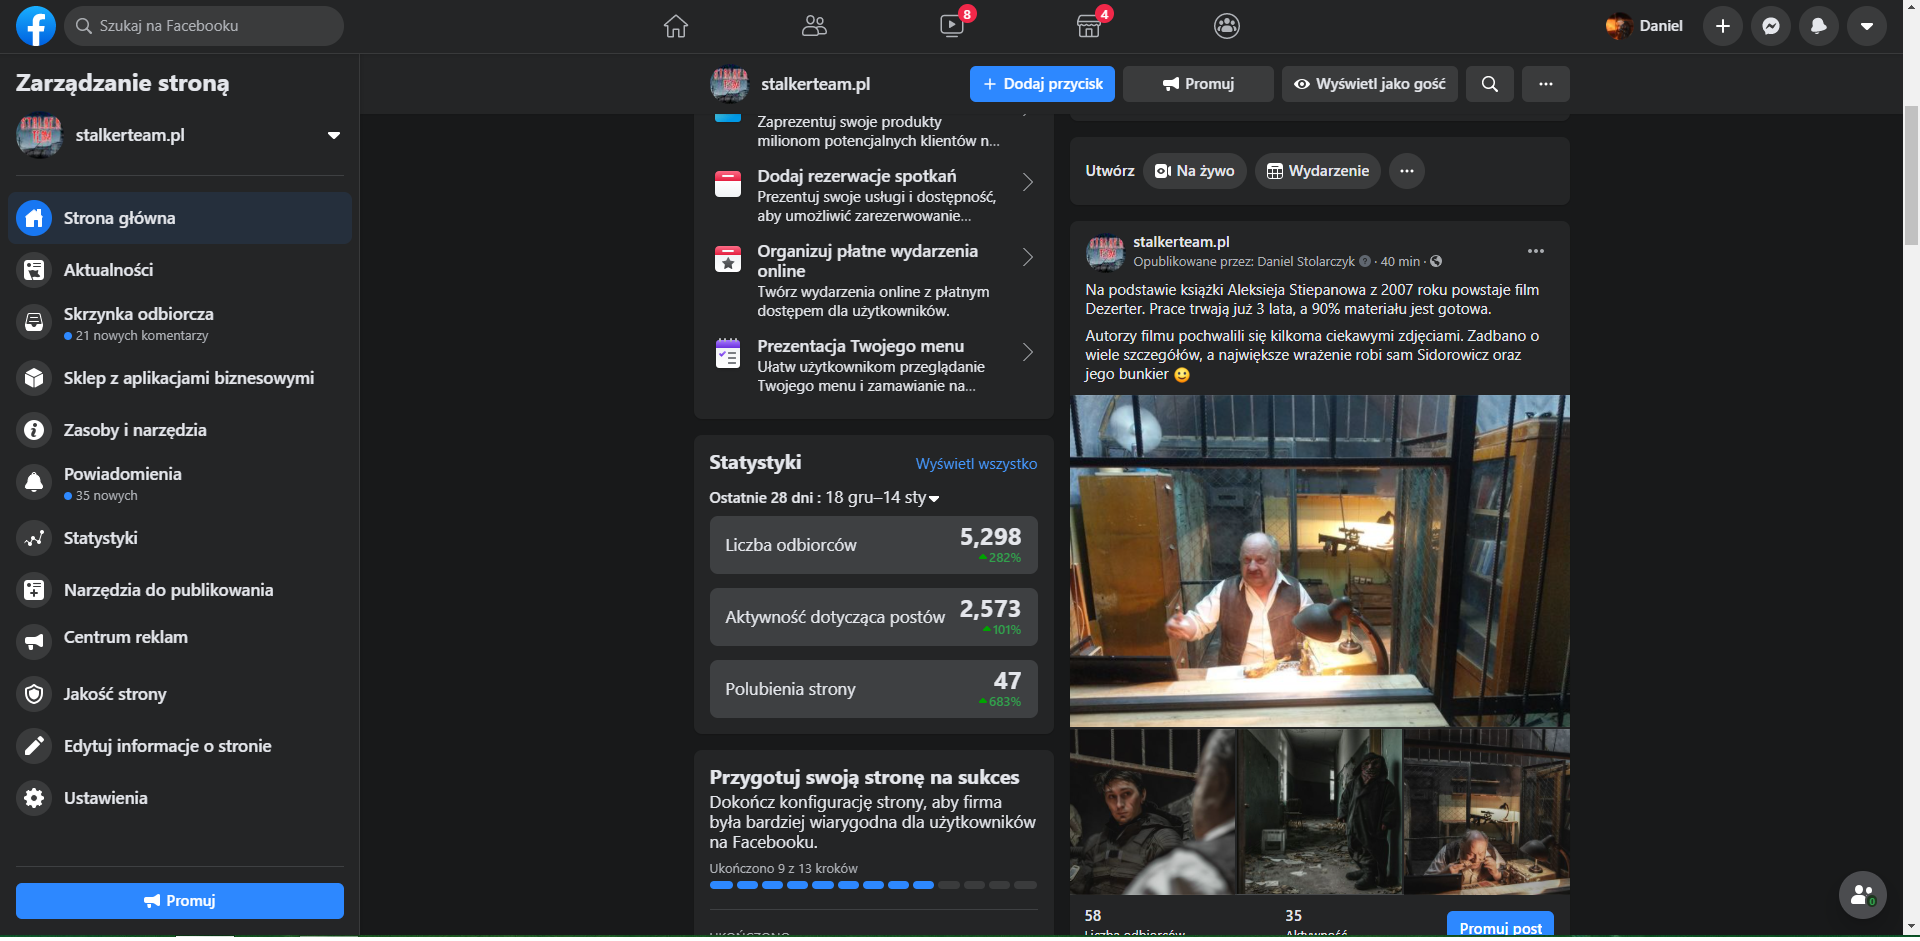Open Marketplace icon with 4 notifications
This screenshot has height=941, width=1920.
click(1089, 26)
